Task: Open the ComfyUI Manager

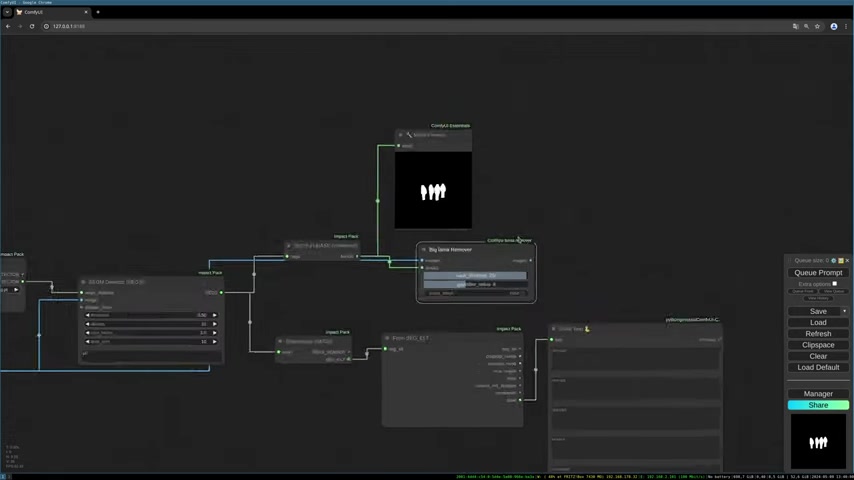Action: pos(818,393)
